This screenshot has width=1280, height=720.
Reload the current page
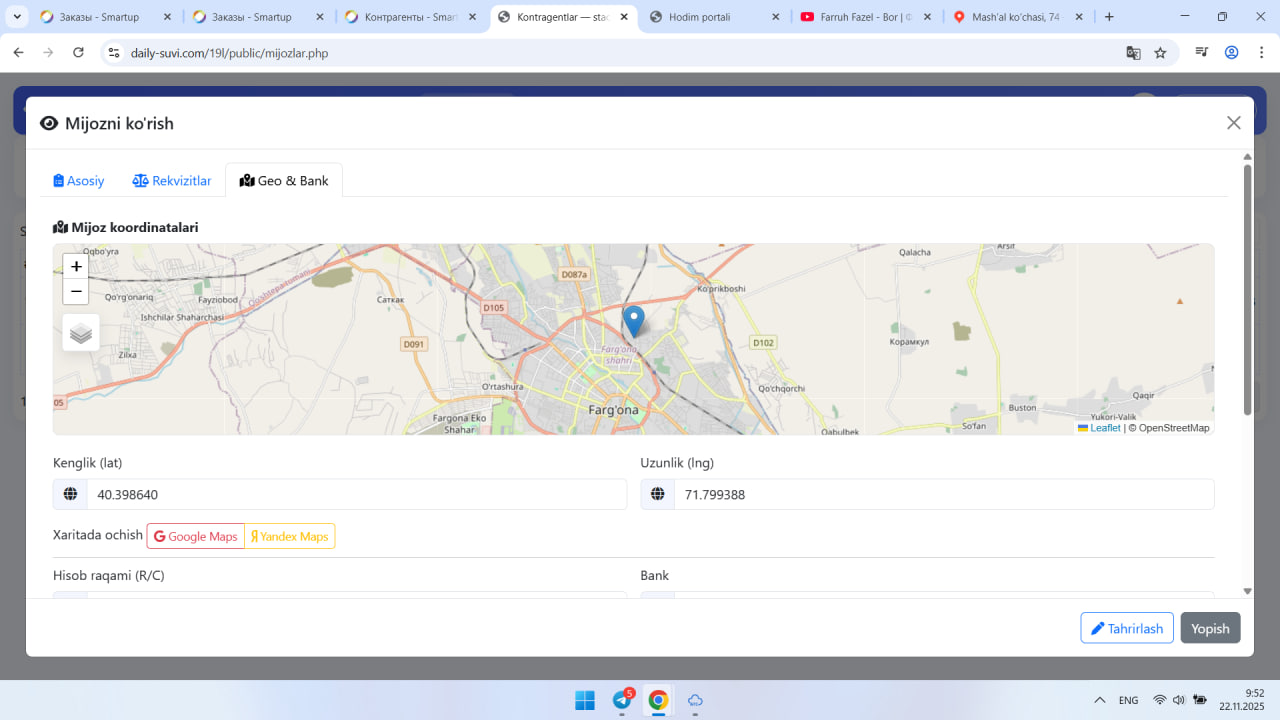click(78, 53)
